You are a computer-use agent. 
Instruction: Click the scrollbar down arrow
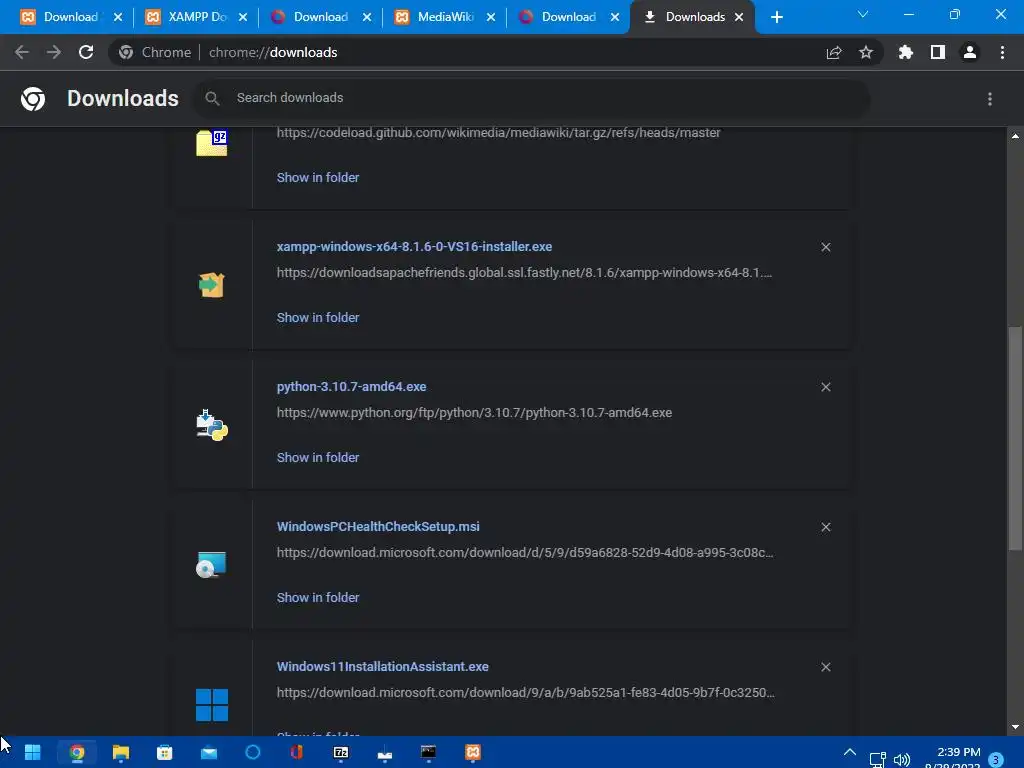1015,727
